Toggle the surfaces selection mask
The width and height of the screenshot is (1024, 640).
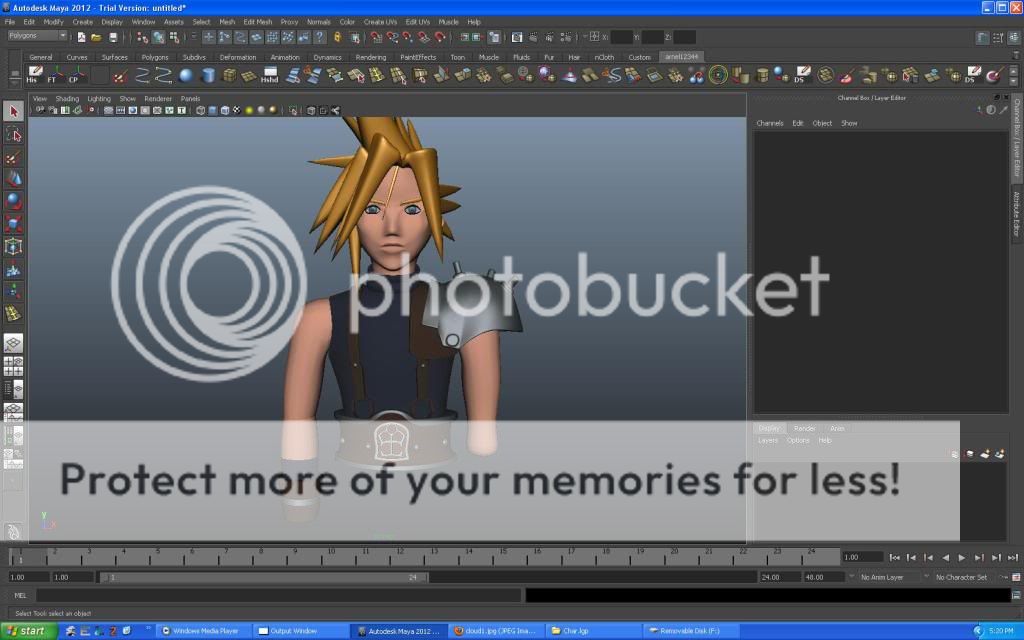[257, 37]
